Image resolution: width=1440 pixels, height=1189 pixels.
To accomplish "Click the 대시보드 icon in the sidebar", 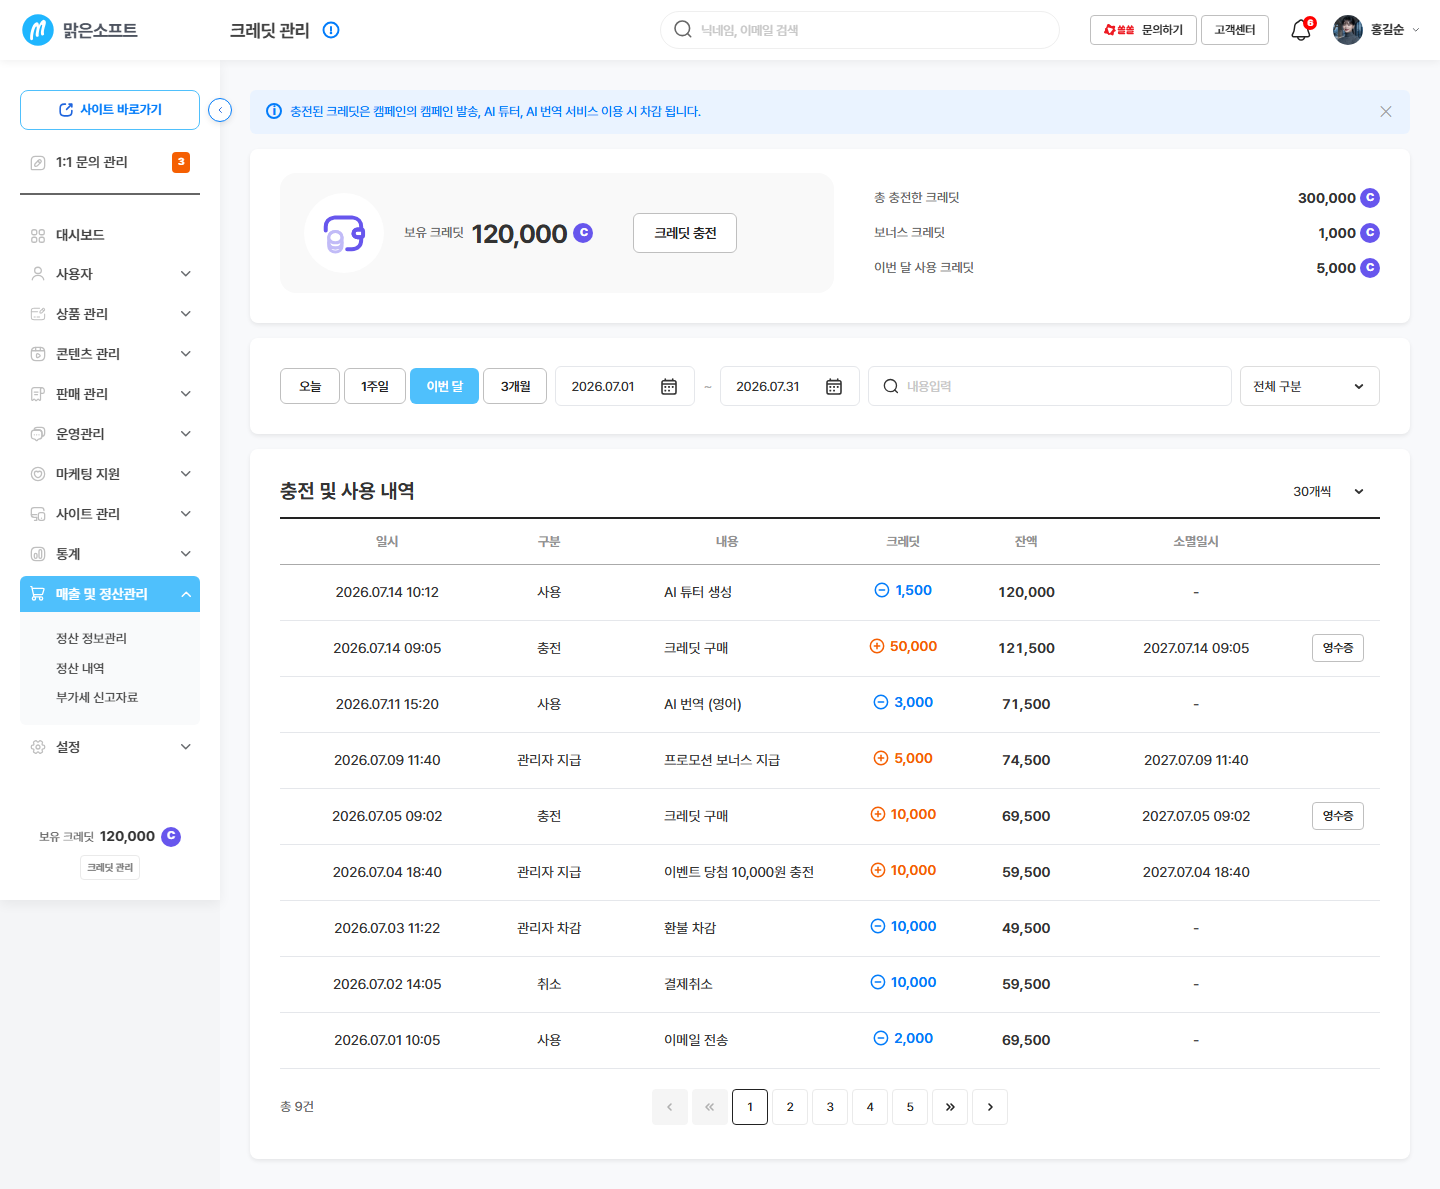I will tap(38, 235).
